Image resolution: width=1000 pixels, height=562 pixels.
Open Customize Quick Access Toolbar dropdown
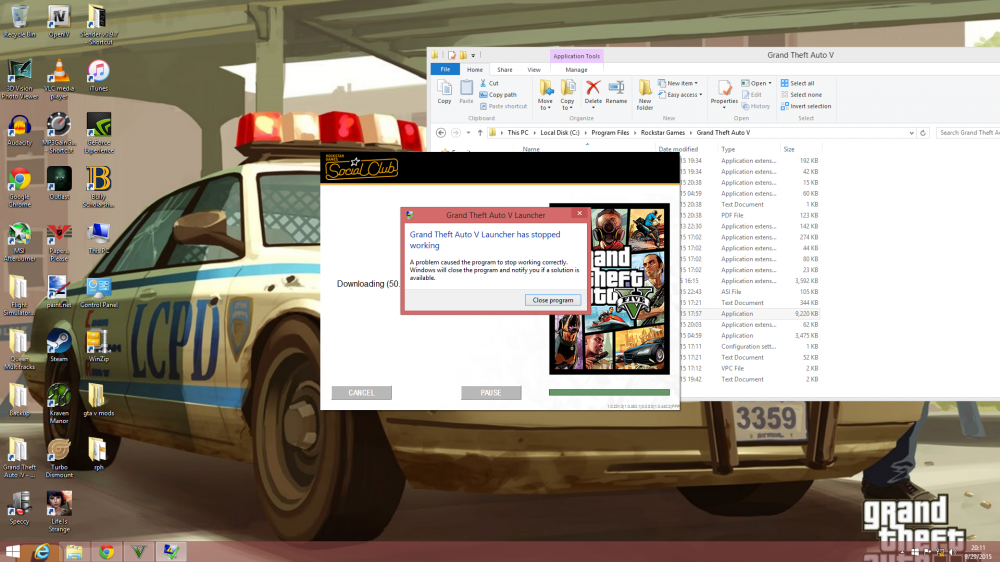[473, 55]
